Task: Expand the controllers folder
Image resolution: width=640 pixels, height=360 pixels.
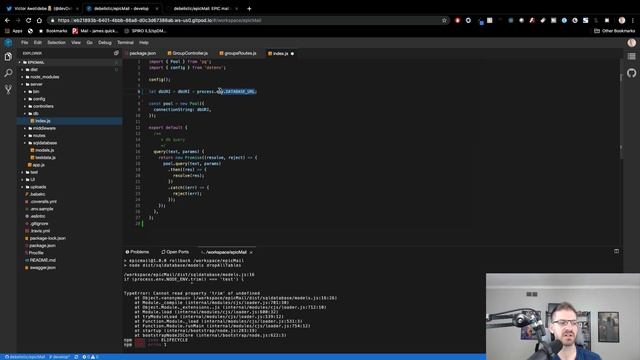Action: 43,107
